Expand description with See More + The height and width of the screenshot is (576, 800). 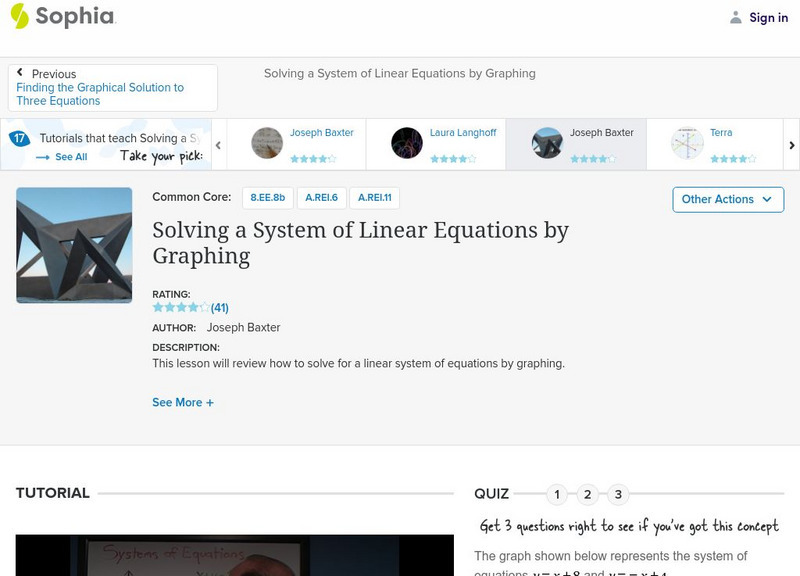[183, 403]
